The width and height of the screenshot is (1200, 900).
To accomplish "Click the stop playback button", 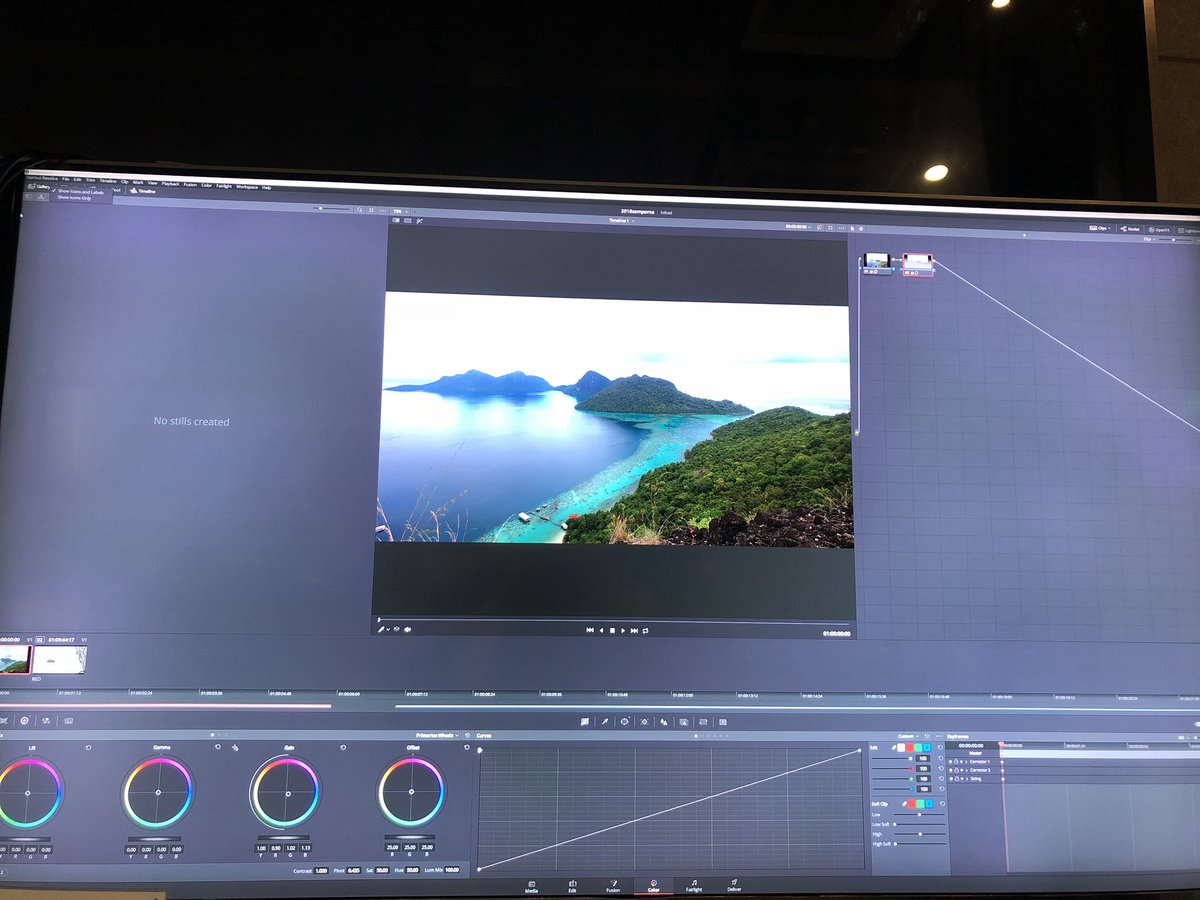I will pyautogui.click(x=612, y=630).
